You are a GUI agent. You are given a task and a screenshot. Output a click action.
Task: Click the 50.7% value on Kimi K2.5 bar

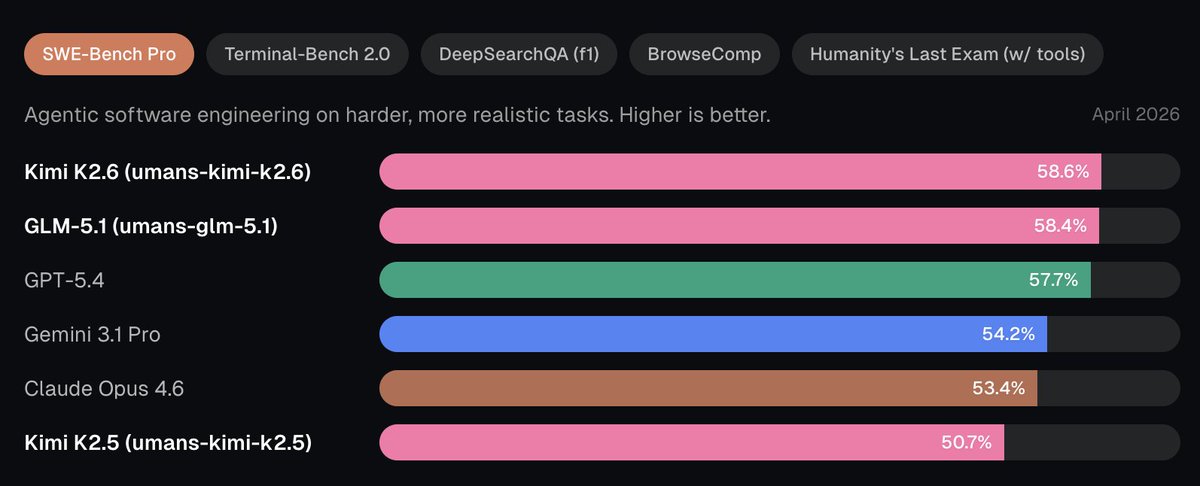965,442
